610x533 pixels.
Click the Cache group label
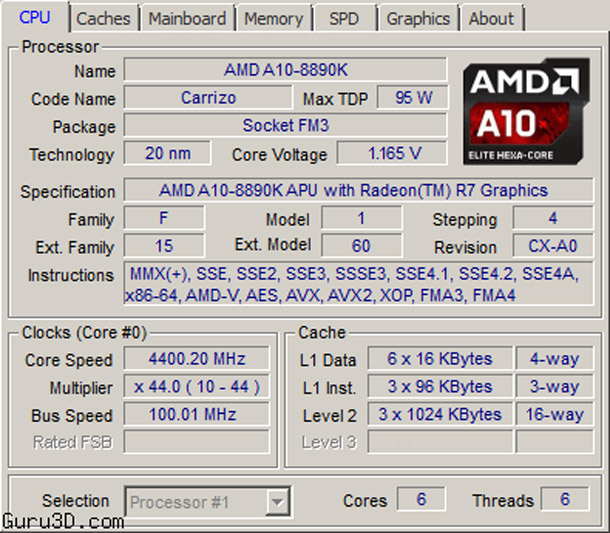tap(322, 333)
